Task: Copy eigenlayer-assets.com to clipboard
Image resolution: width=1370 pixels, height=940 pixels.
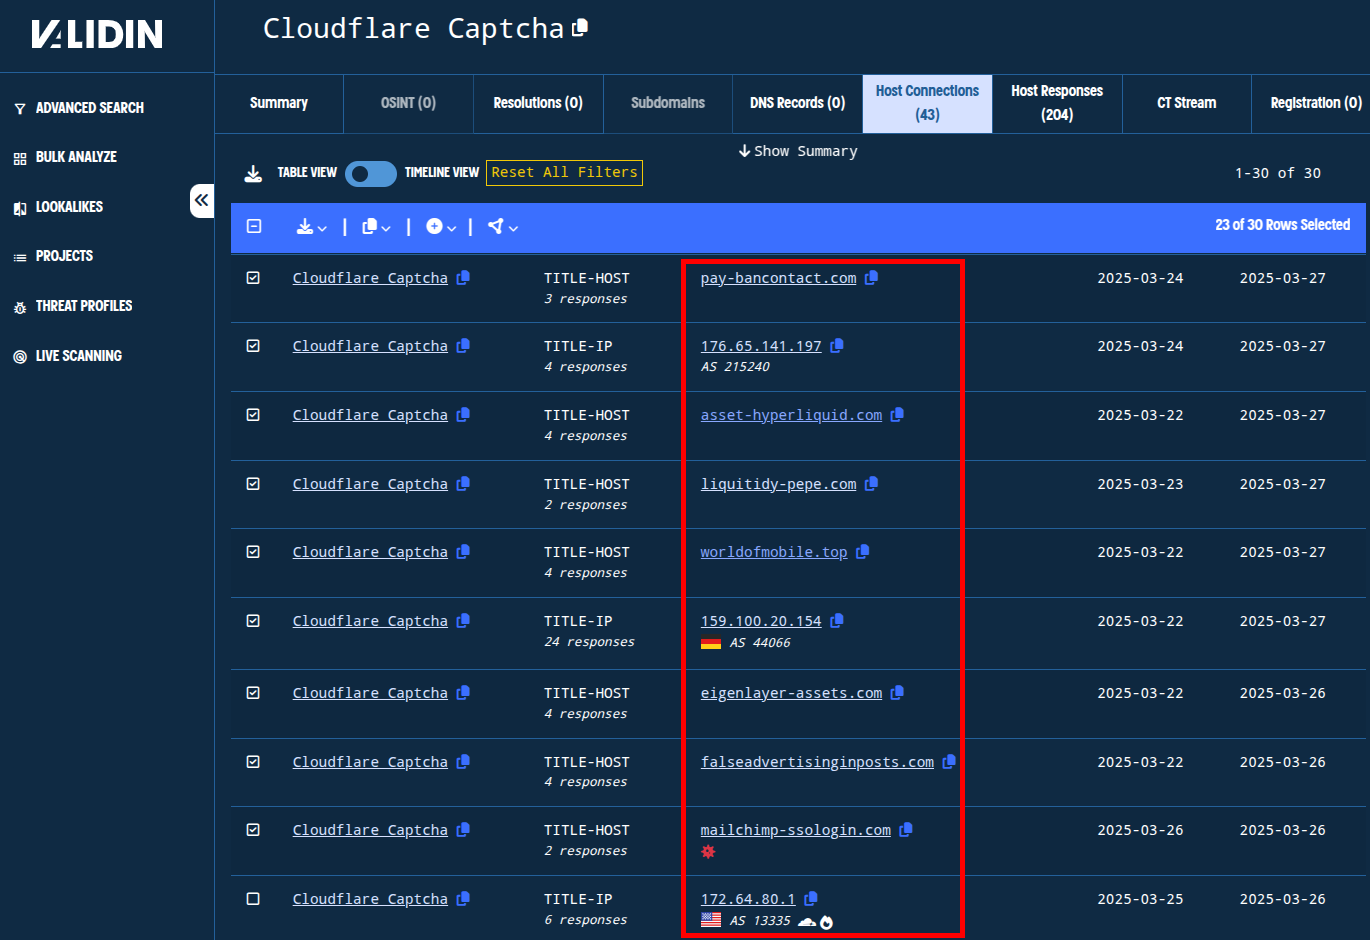Action: click(897, 693)
